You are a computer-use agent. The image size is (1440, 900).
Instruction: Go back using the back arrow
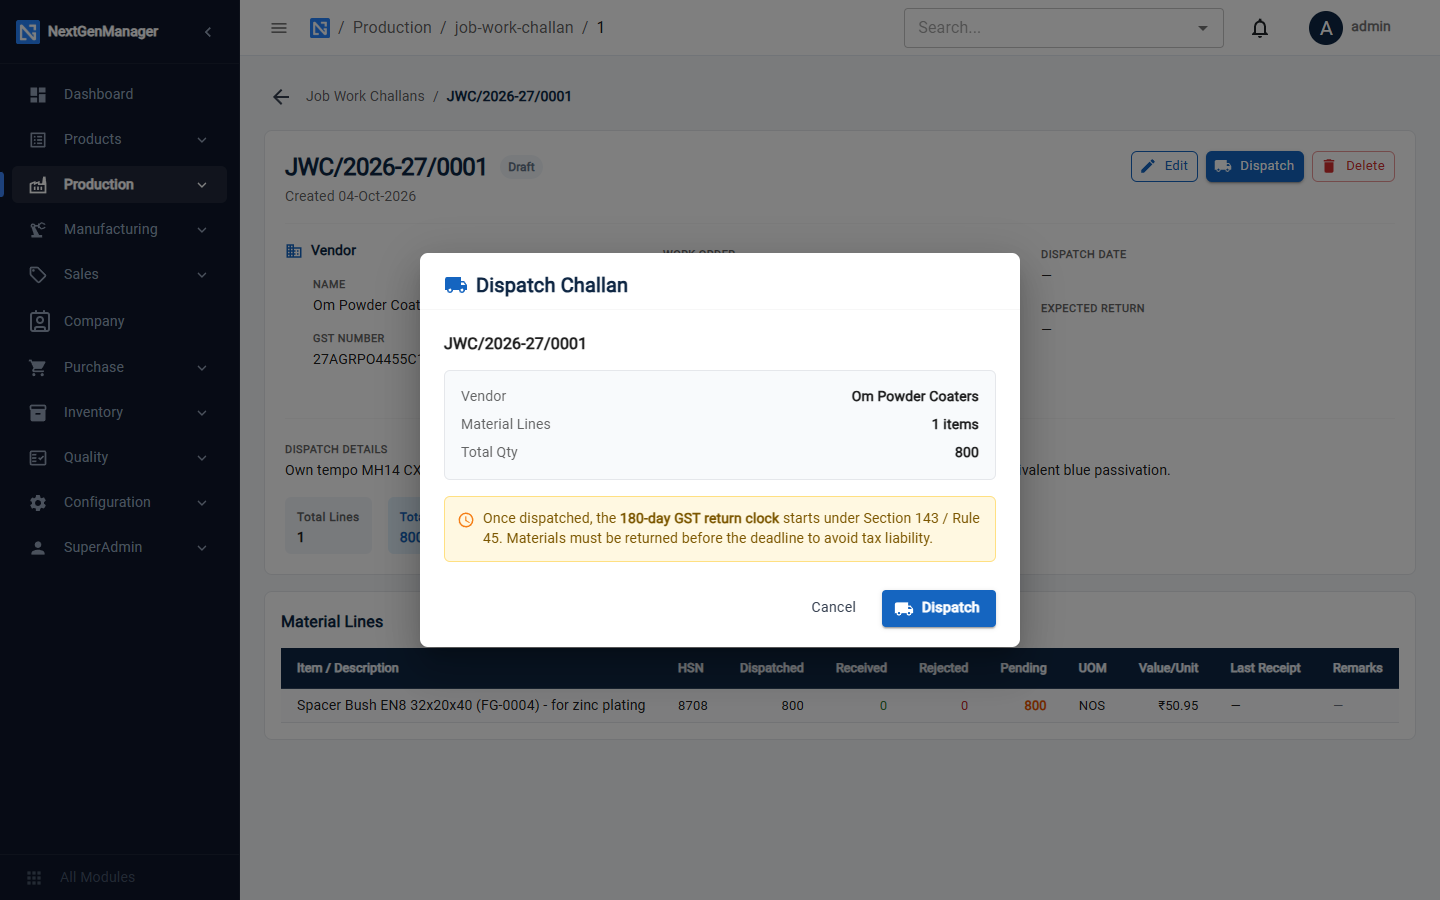[281, 97]
